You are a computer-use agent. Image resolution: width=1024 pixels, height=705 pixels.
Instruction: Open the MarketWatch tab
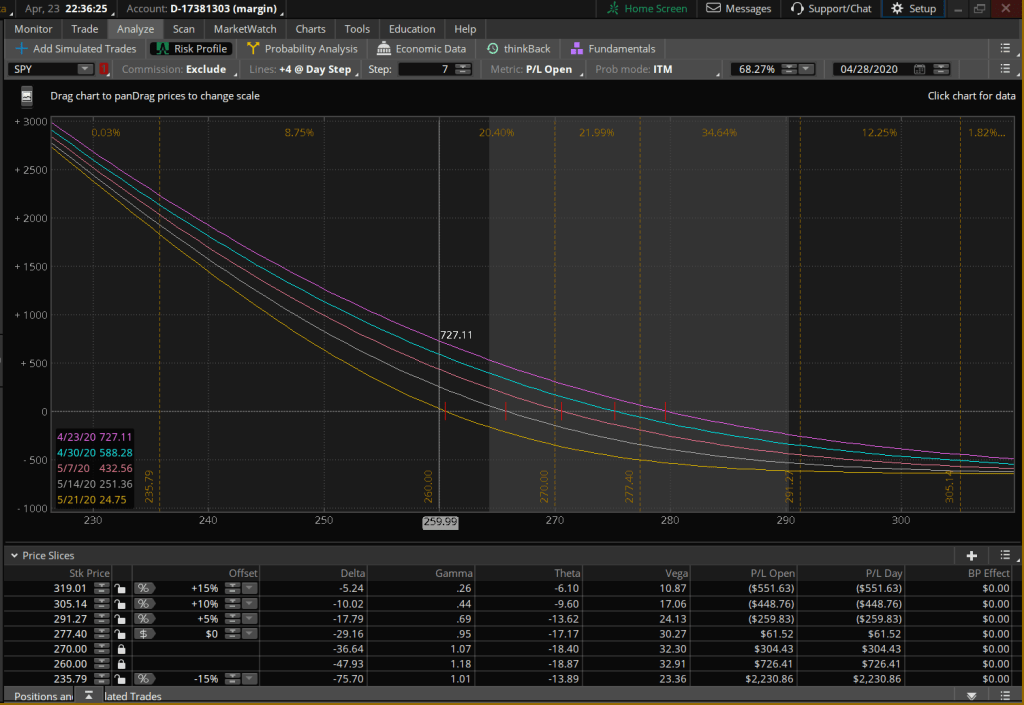click(245, 29)
